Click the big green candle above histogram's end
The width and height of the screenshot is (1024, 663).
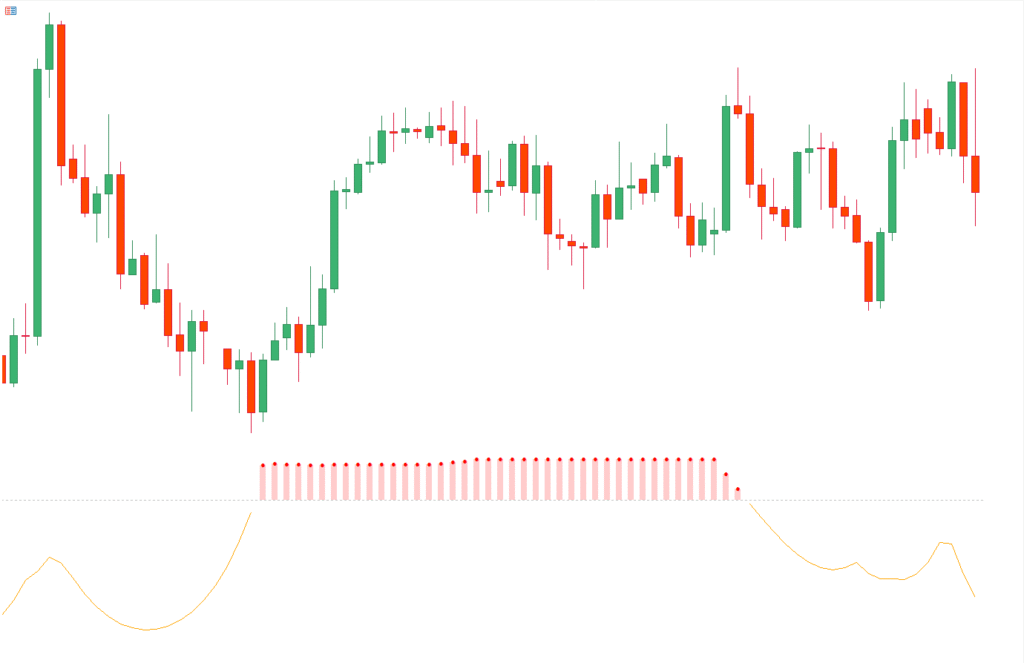726,168
